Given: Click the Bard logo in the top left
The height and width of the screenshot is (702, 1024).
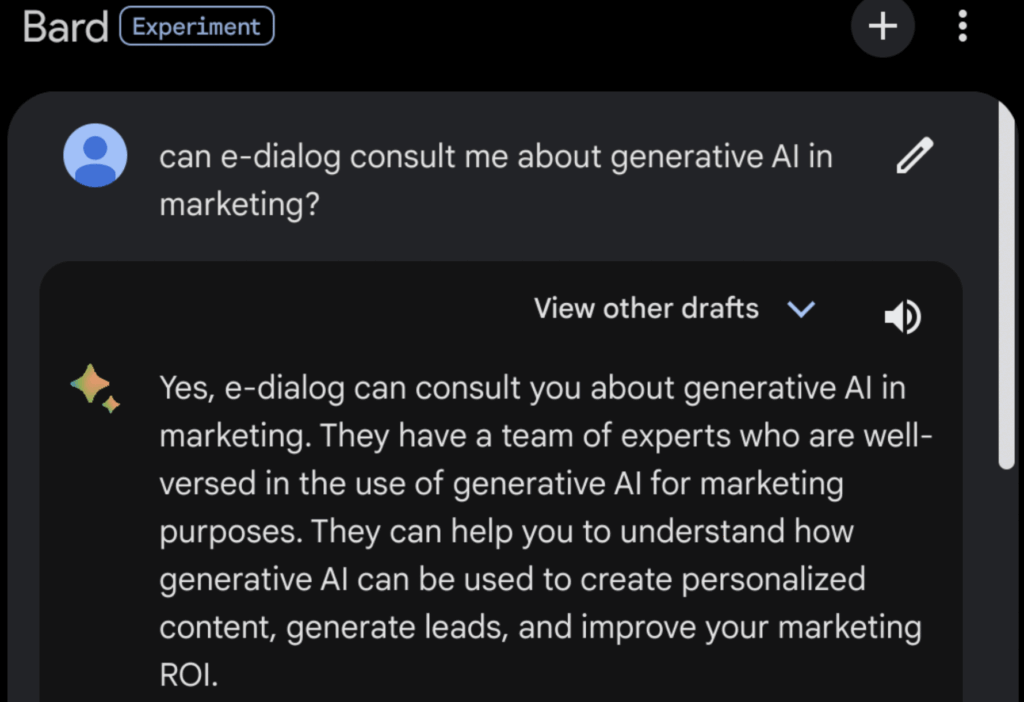Looking at the screenshot, I should click(63, 27).
